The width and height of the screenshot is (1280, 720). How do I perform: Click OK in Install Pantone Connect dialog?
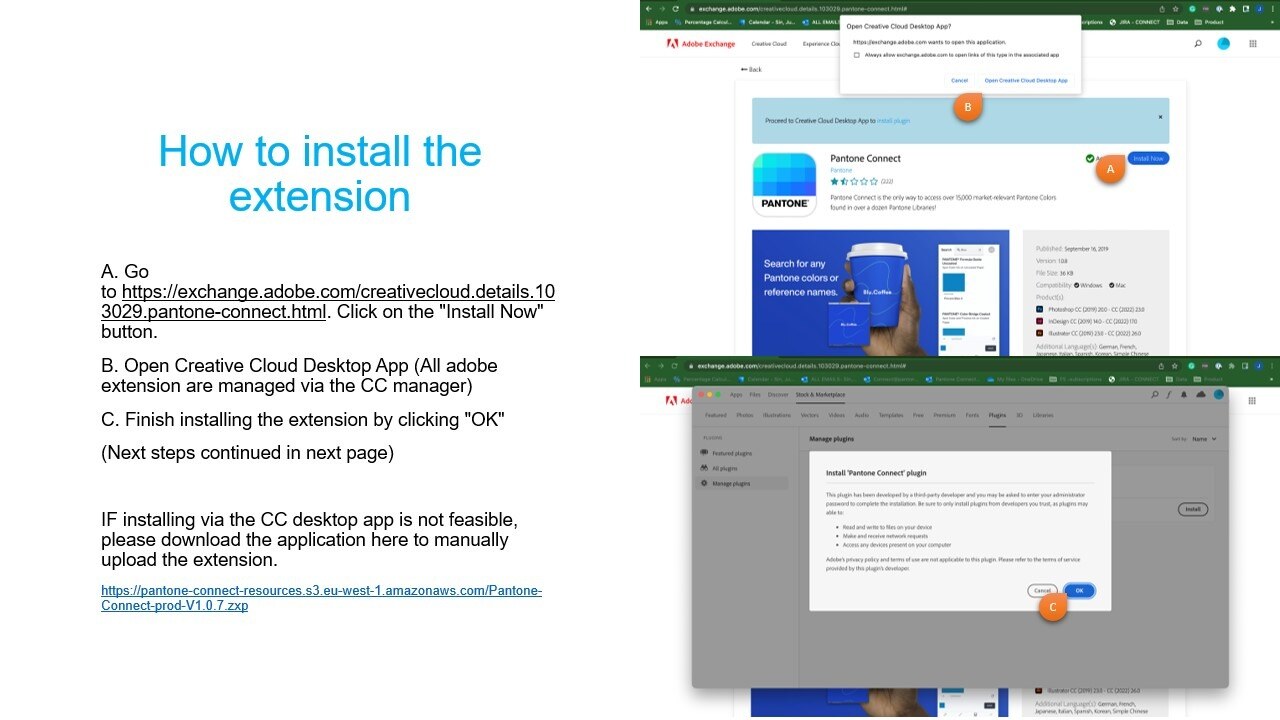tap(1079, 591)
